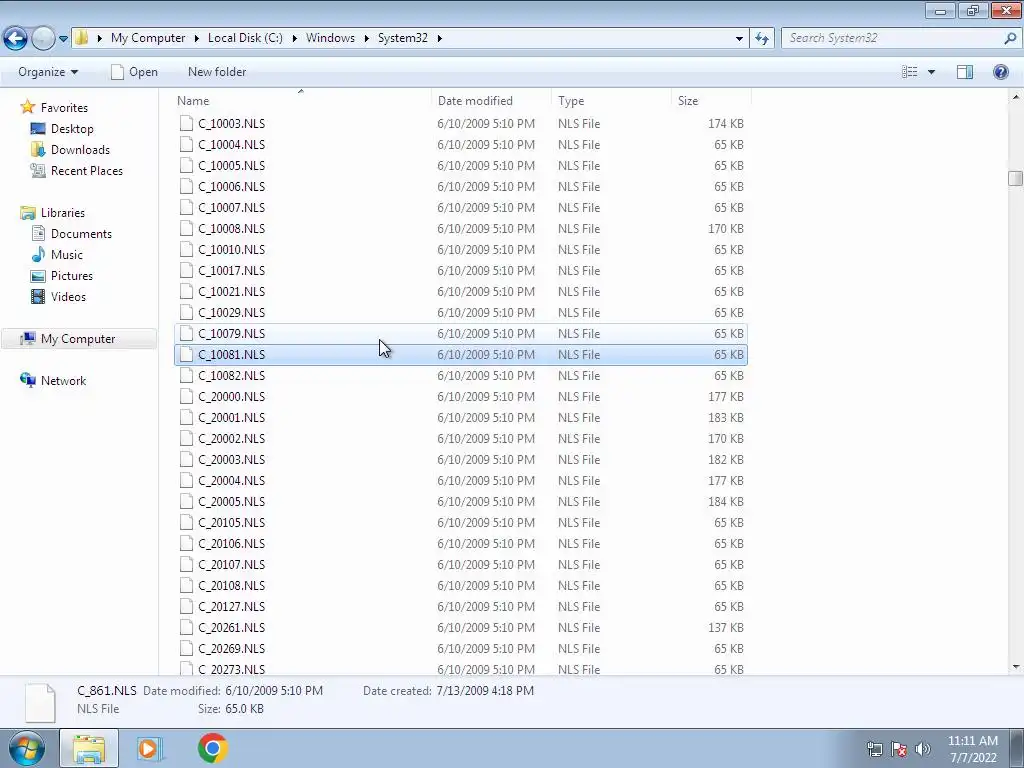Open Desktop in the navigation pane
The width and height of the screenshot is (1024, 768).
72,129
